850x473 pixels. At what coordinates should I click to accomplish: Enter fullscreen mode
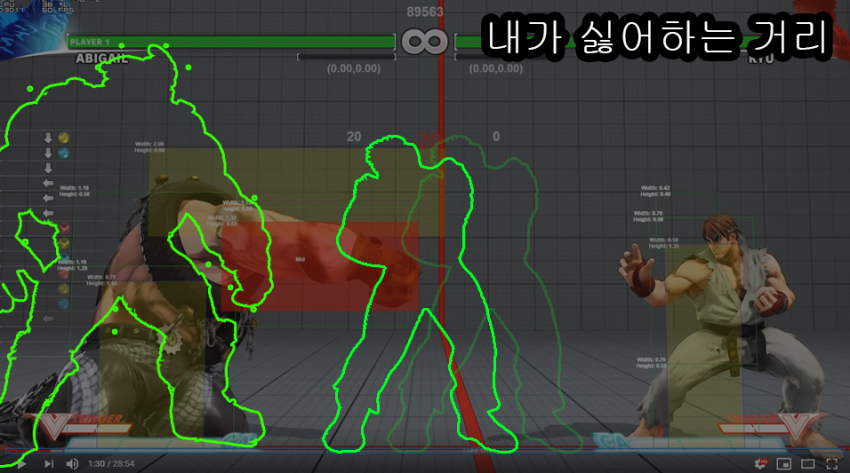tap(832, 464)
